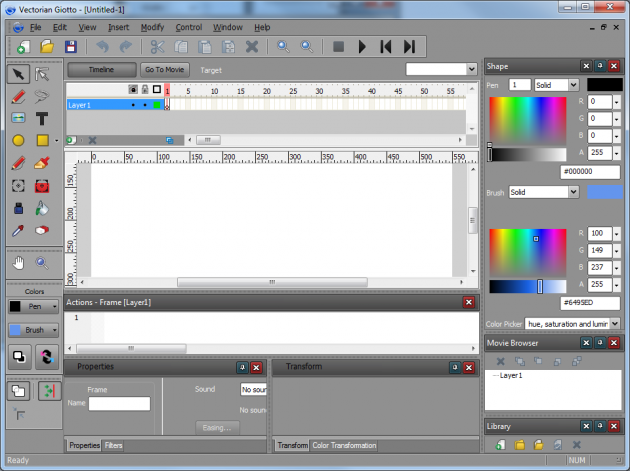The height and width of the screenshot is (471, 630).
Task: Expand the Target combo box
Action: coord(471,70)
